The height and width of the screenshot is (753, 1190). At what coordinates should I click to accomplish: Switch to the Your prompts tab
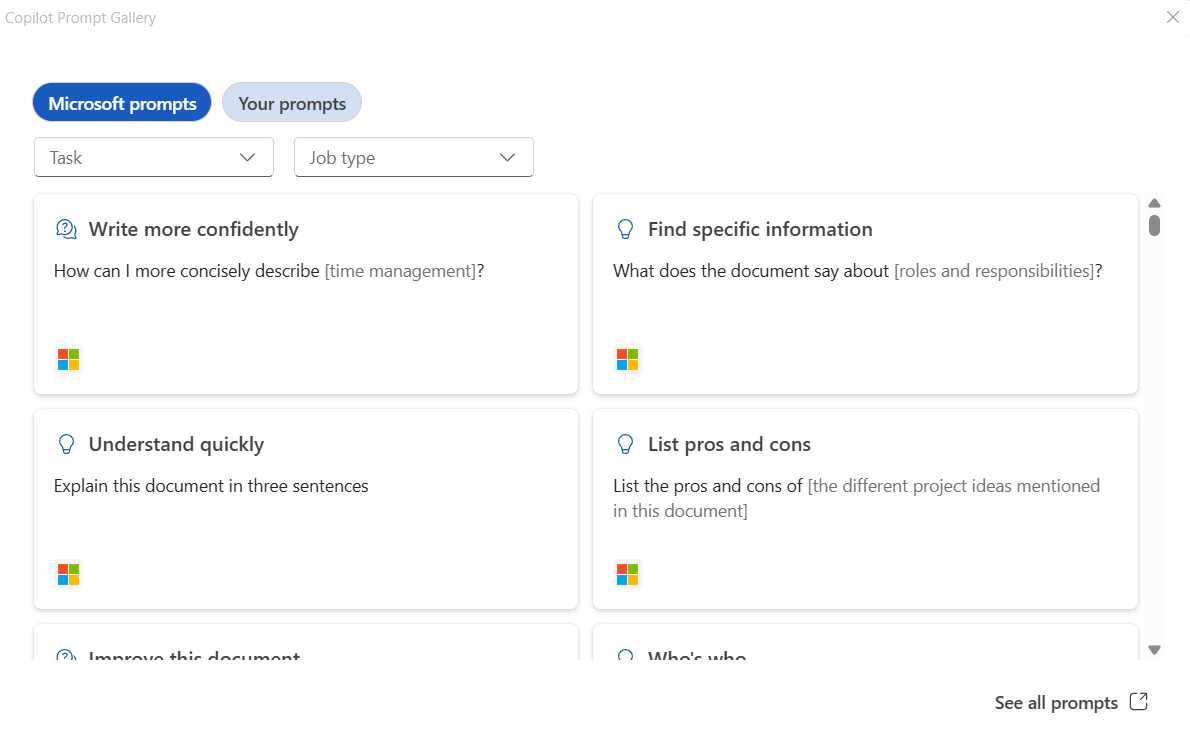[x=292, y=103]
